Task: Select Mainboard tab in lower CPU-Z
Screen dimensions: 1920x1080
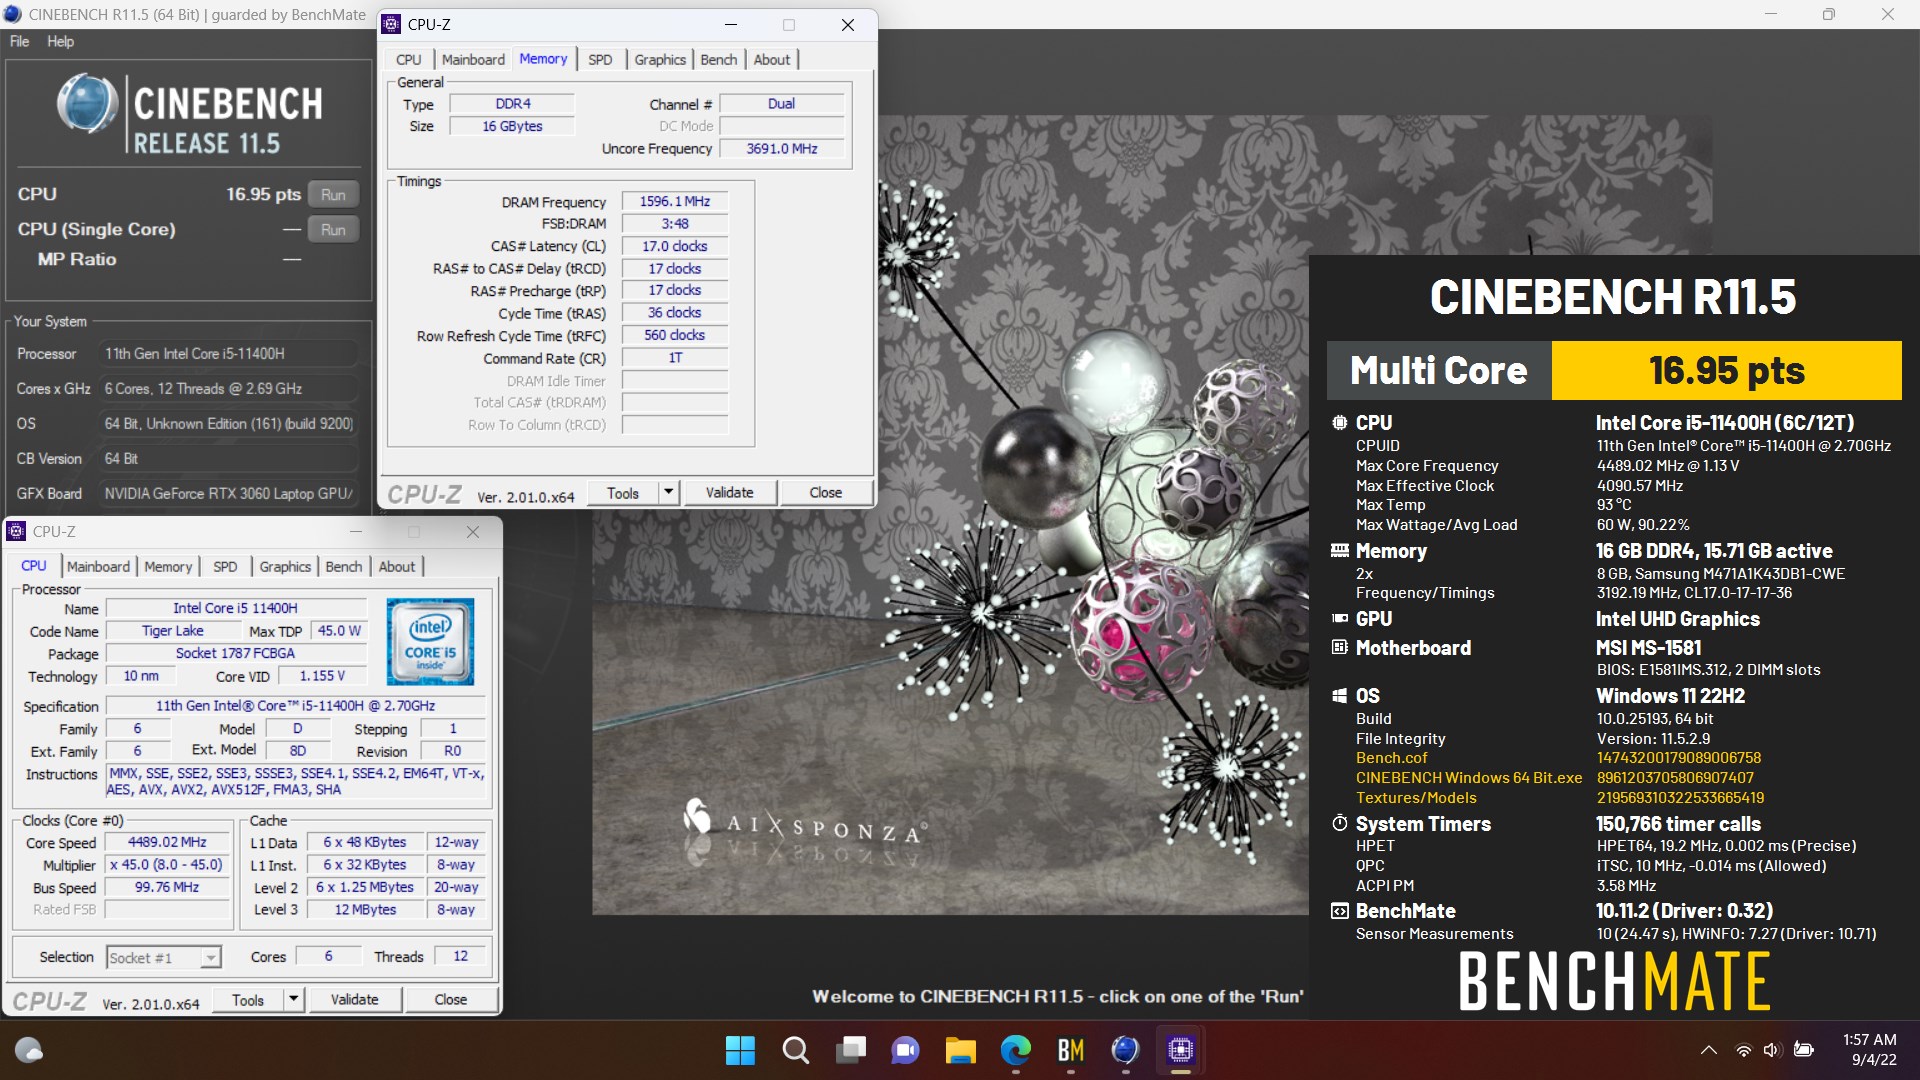Action: [x=98, y=566]
